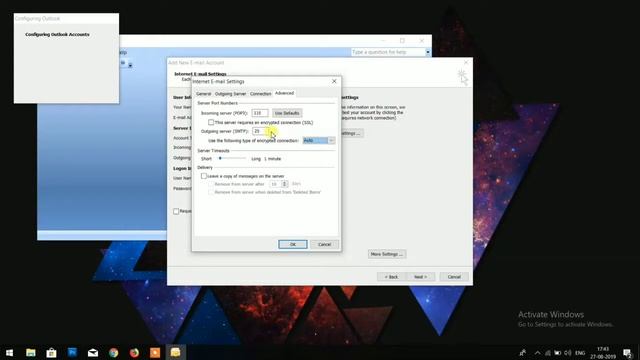640x360 pixels.
Task: Toggle Remove when deleted from Deleted Items
Action: pyautogui.click(x=211, y=192)
